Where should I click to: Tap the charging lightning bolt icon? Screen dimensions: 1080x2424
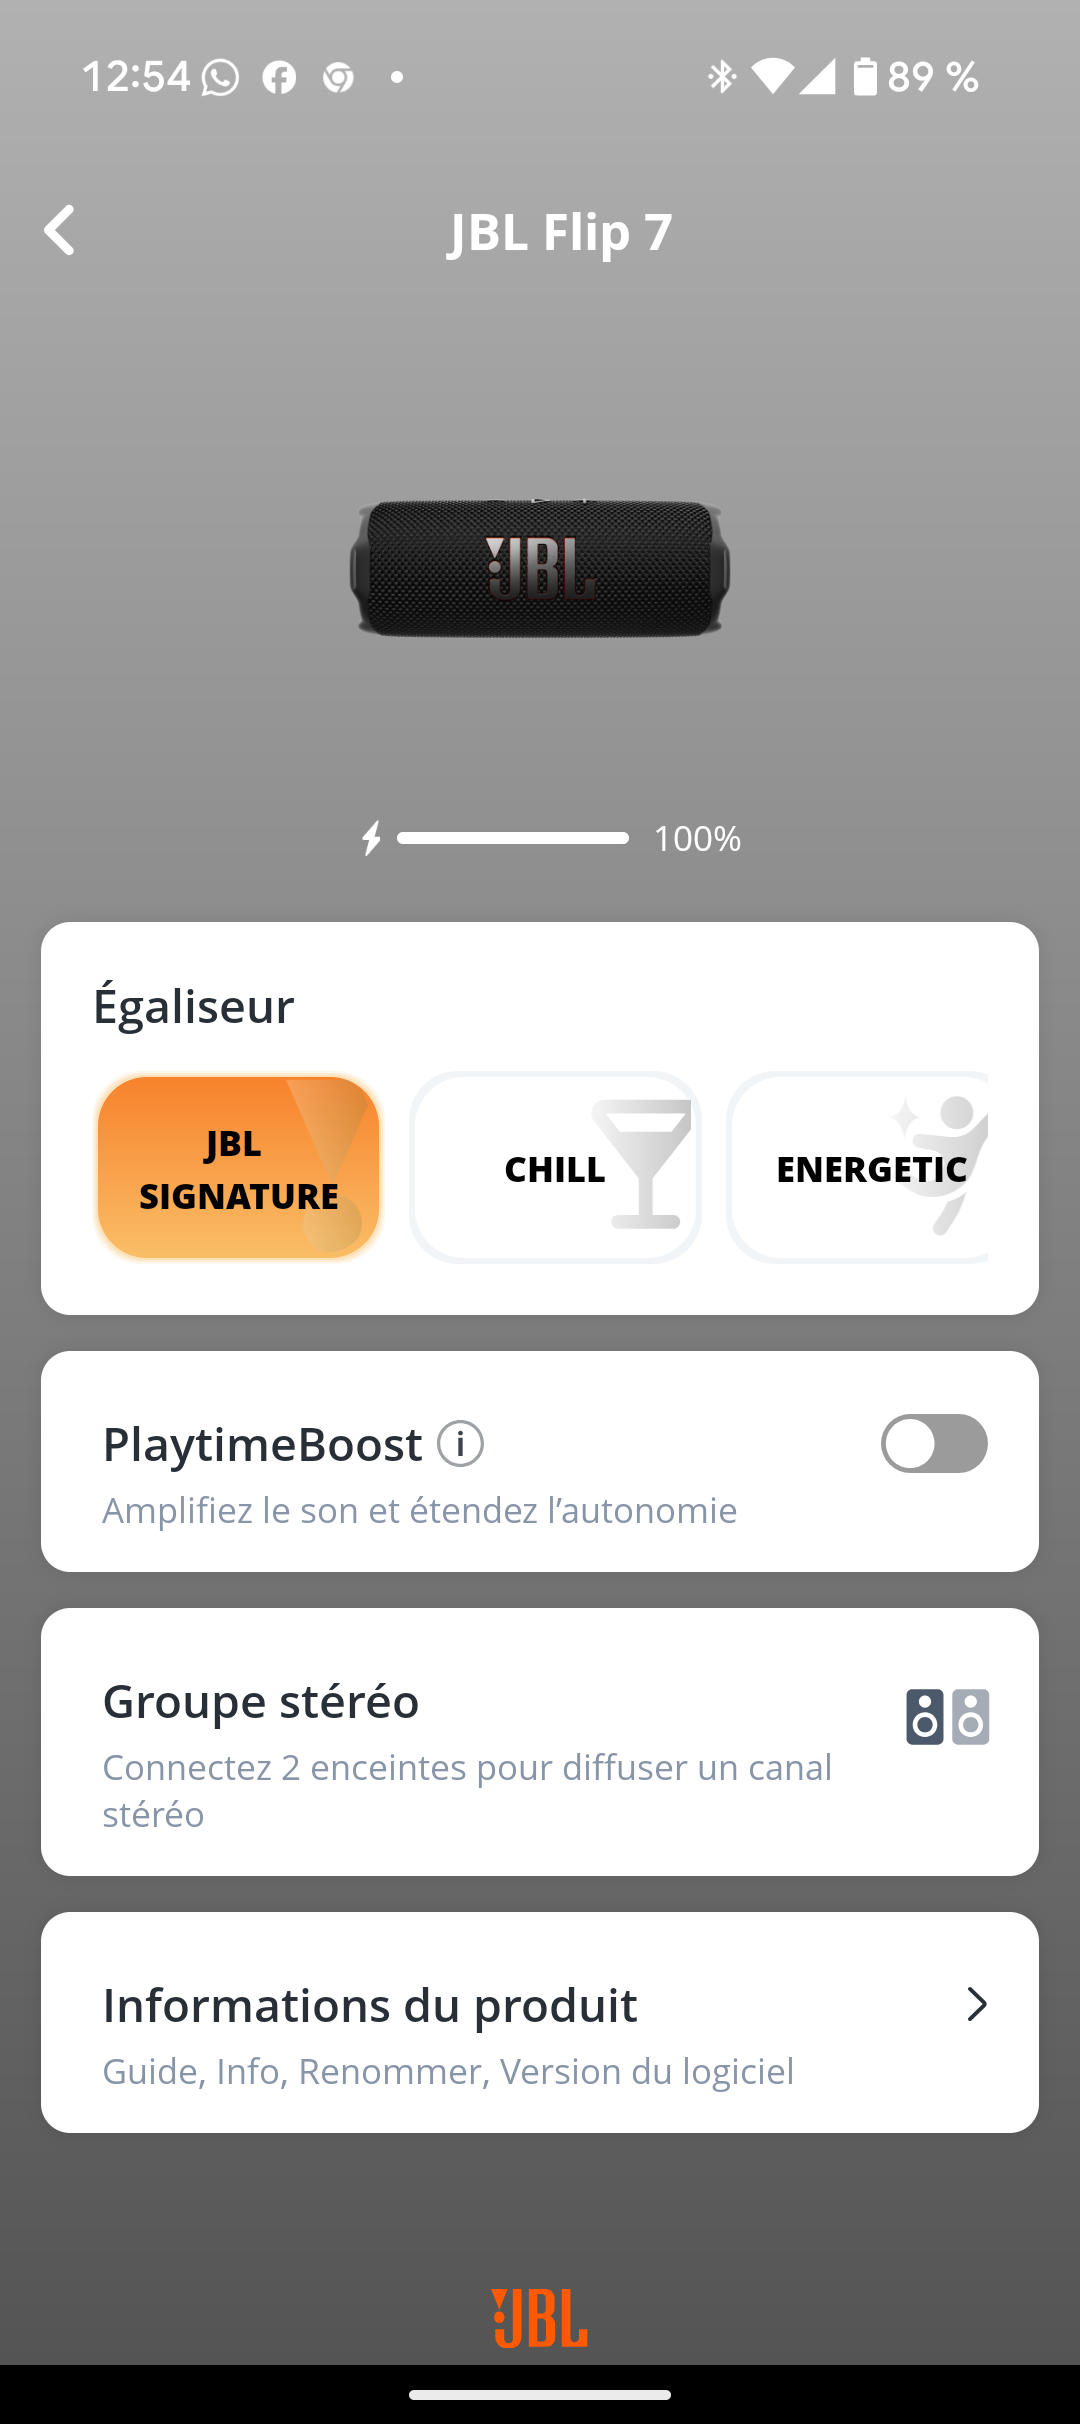372,838
